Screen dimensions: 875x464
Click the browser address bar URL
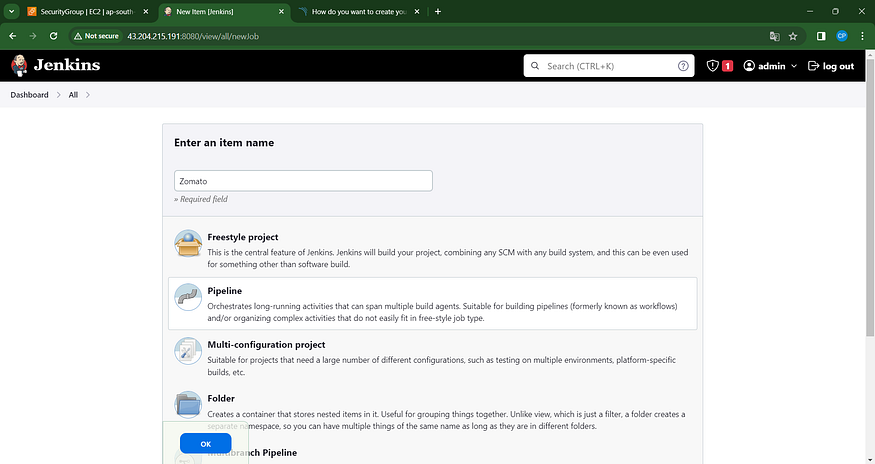click(x=193, y=36)
